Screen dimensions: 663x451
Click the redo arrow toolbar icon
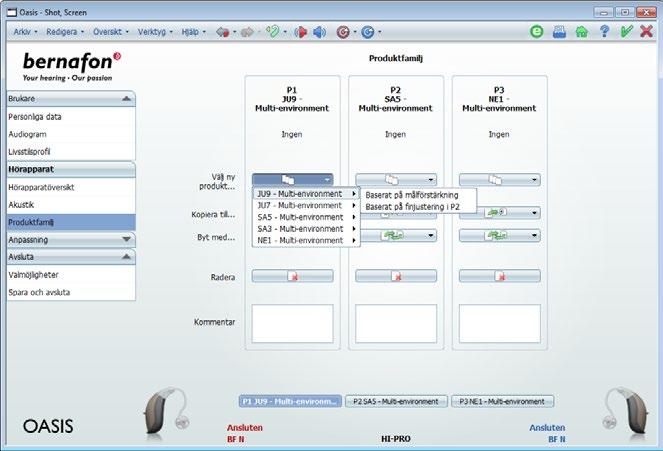pyautogui.click(x=247, y=32)
